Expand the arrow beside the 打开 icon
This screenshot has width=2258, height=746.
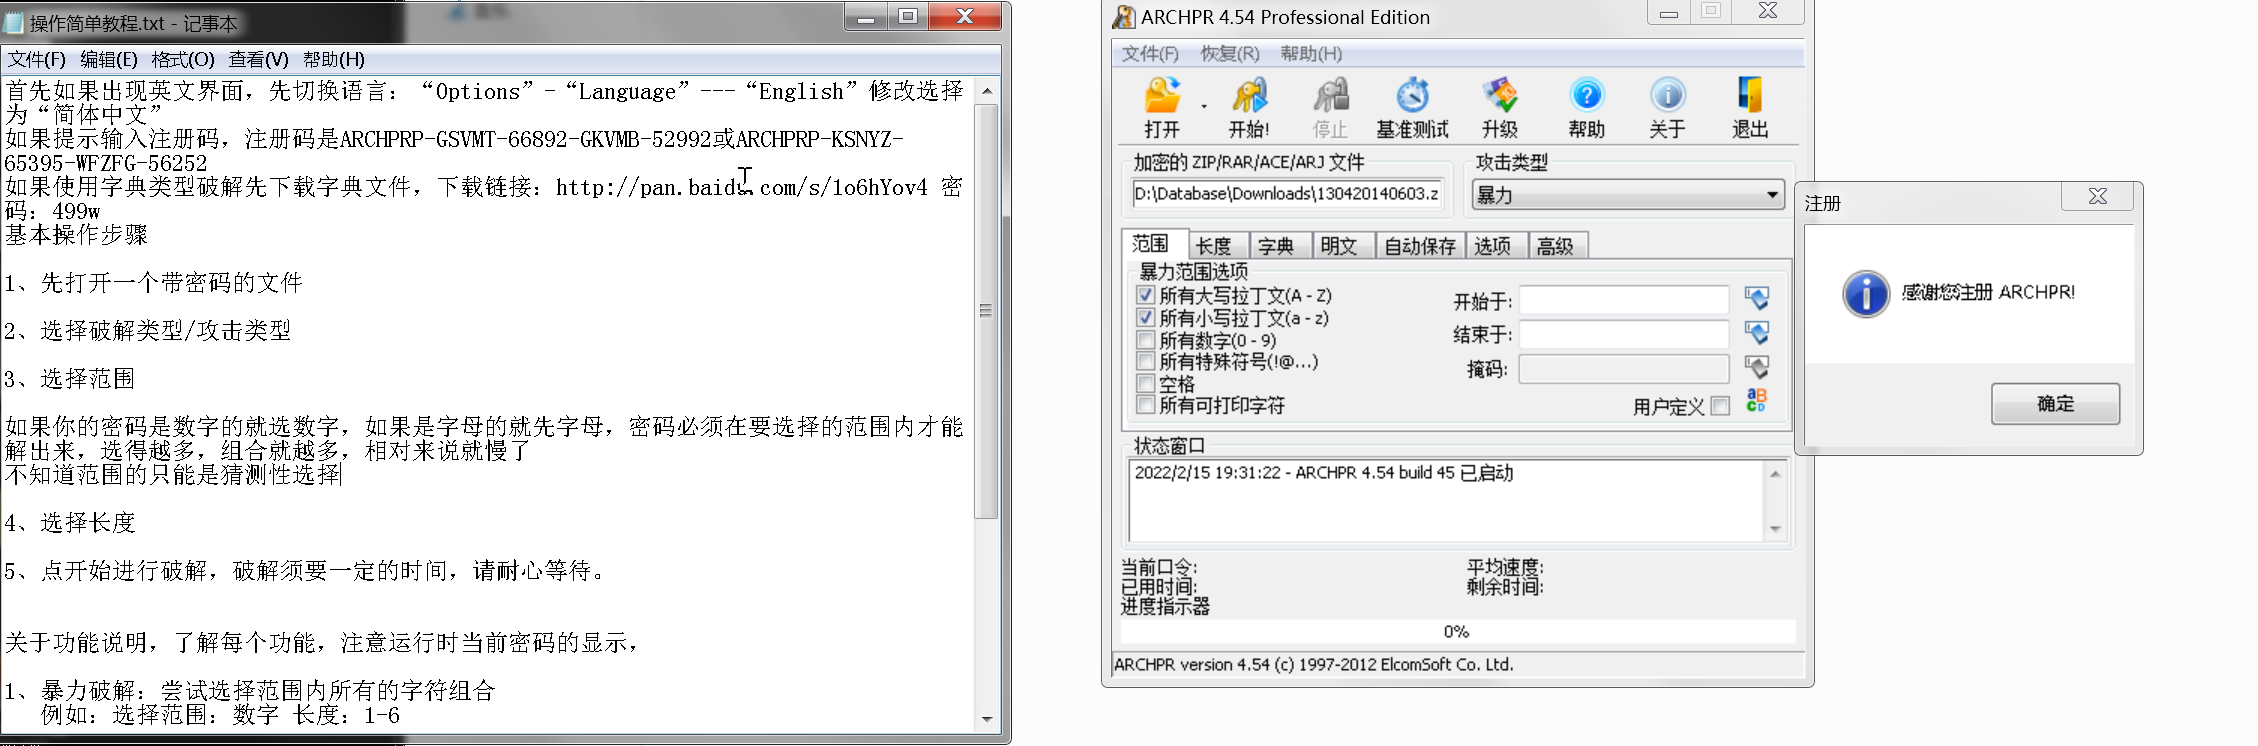[x=1204, y=106]
